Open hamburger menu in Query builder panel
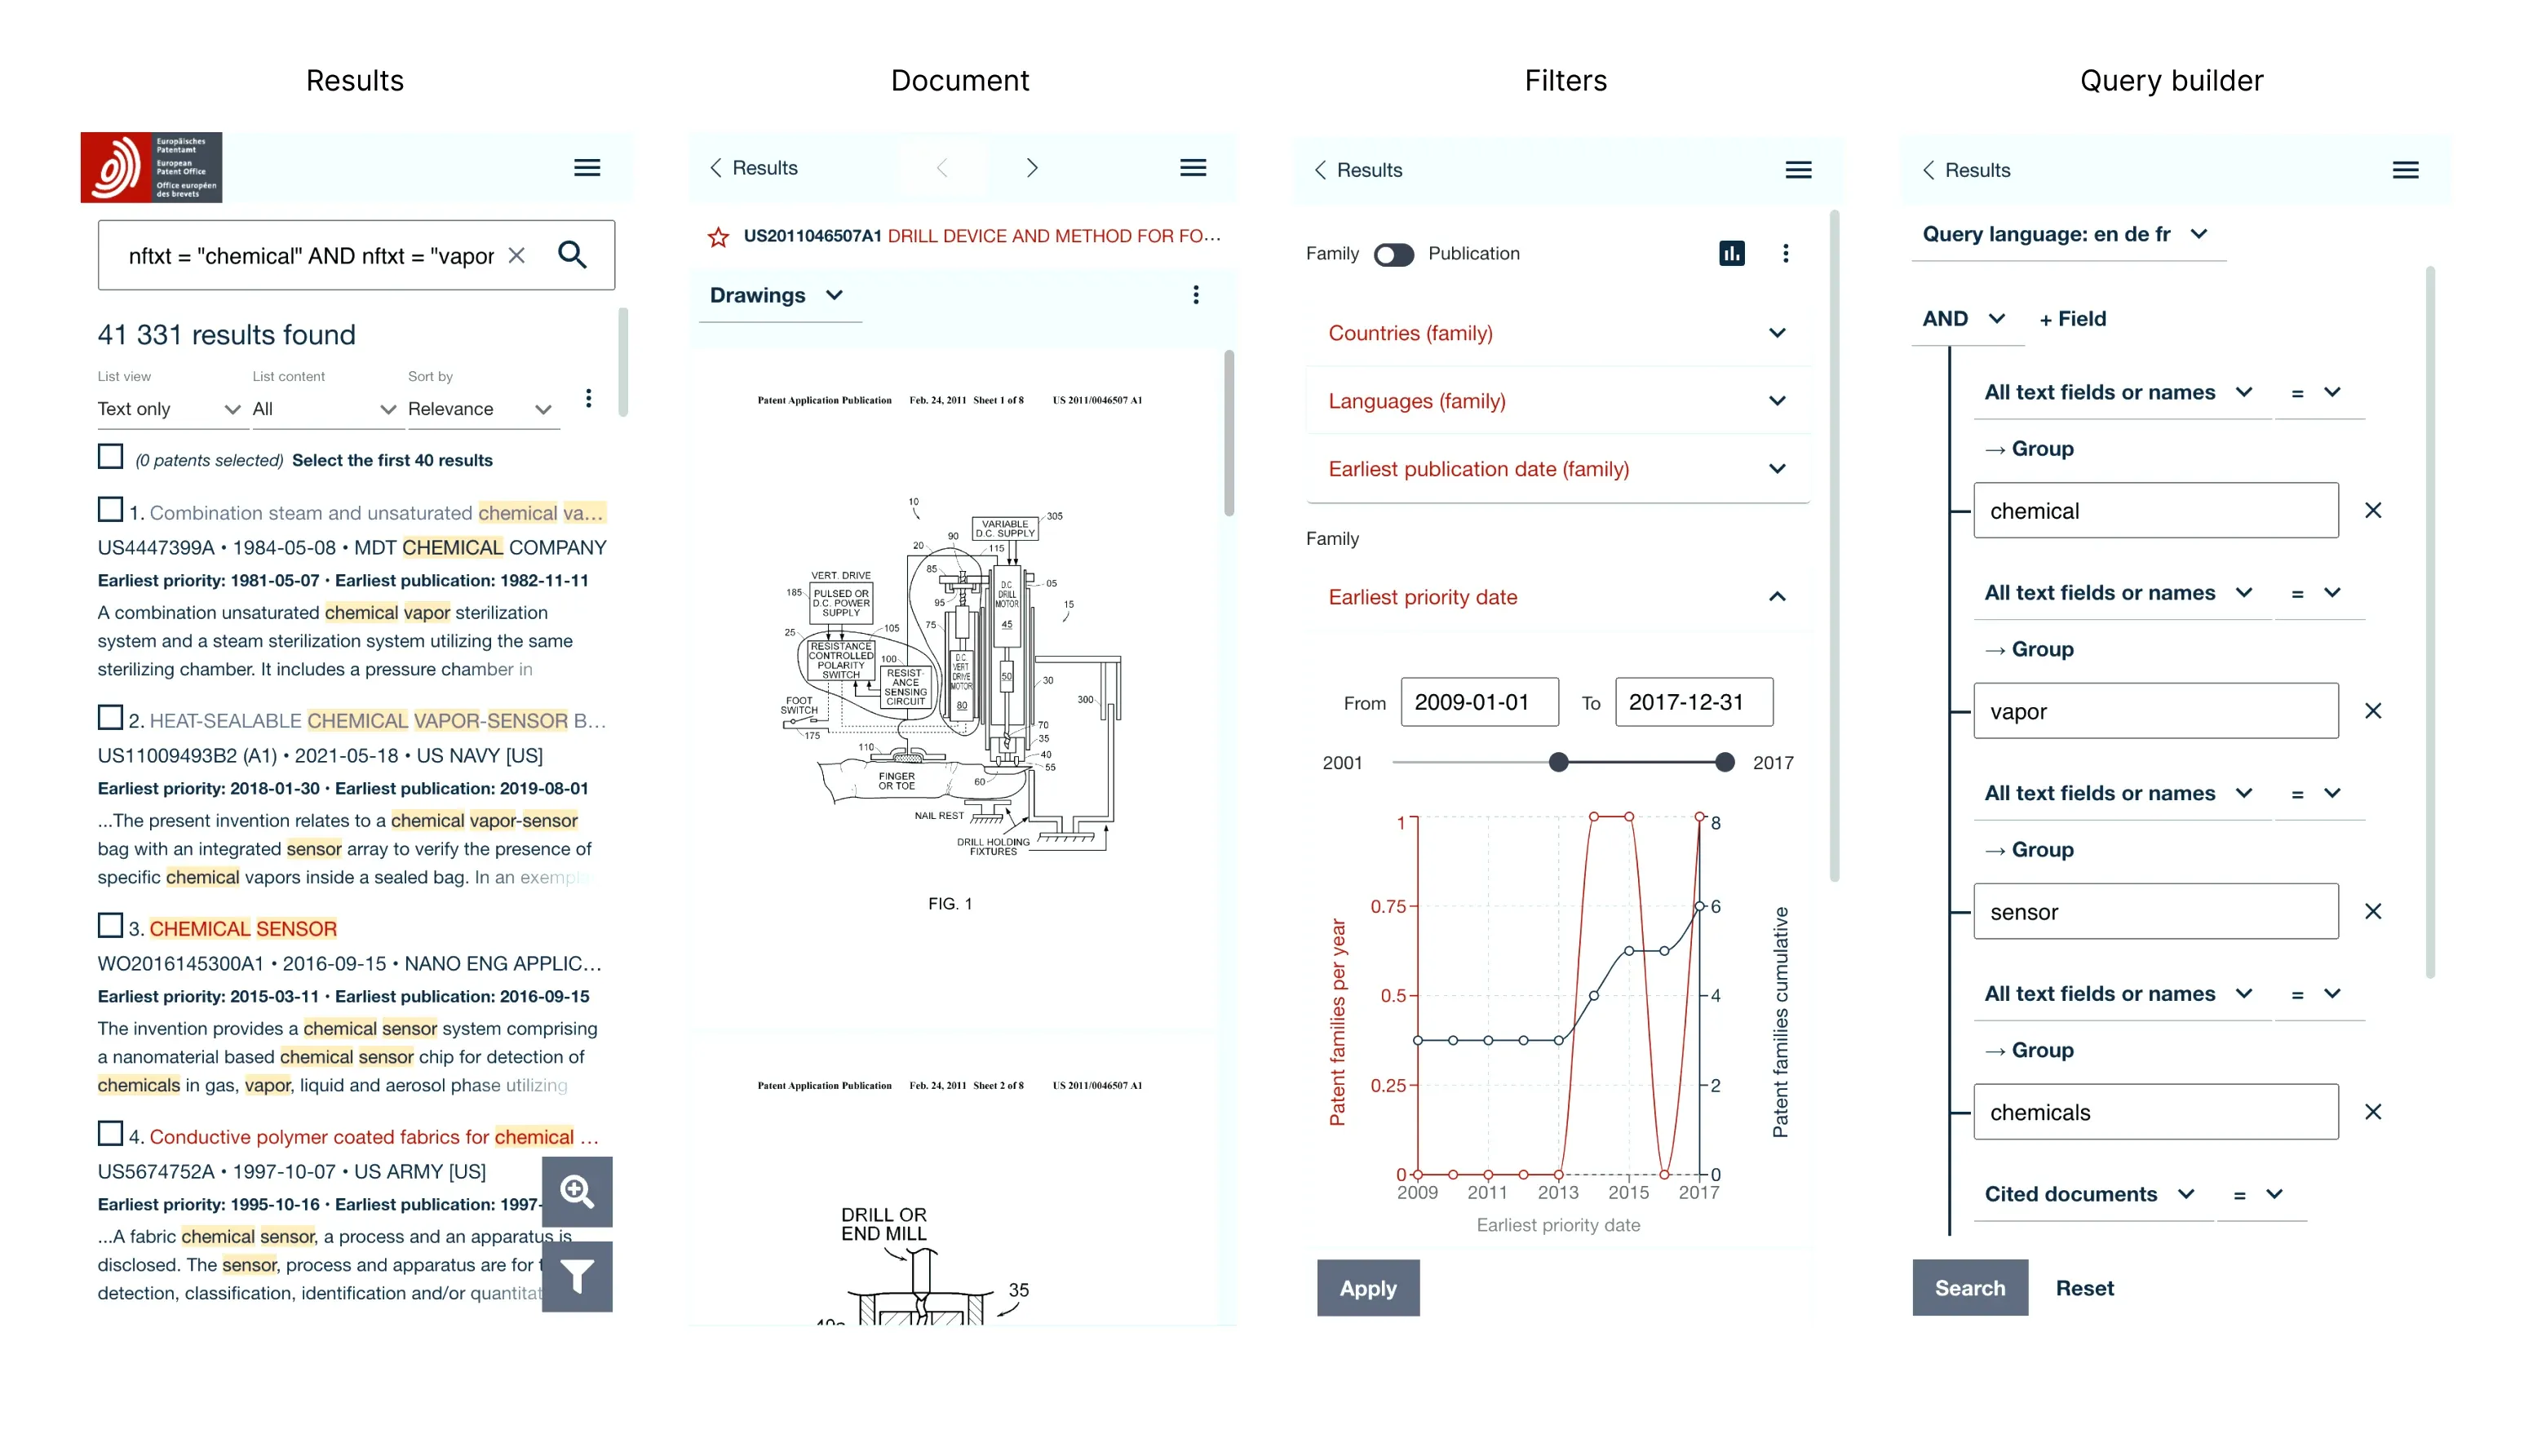The height and width of the screenshot is (1456, 2533). pos(2406,170)
